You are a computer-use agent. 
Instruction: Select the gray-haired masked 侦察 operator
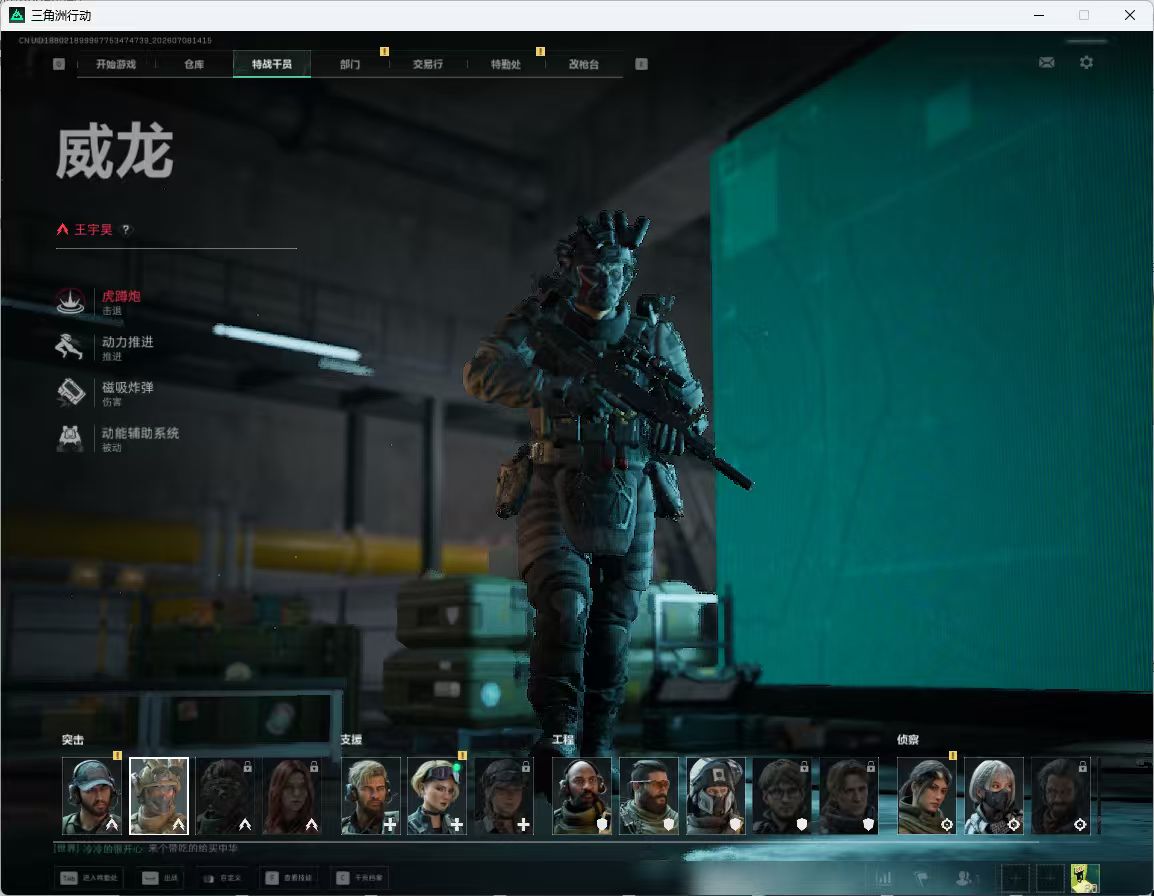(994, 796)
